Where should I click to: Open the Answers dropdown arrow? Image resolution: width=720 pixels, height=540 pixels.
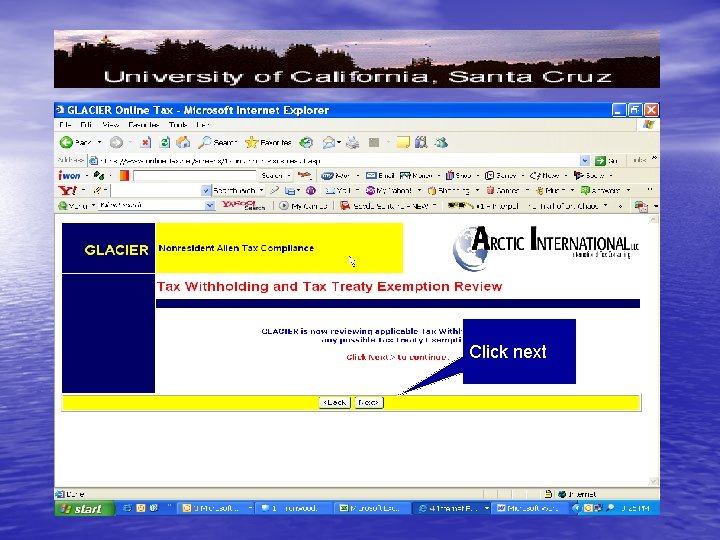coord(628,190)
